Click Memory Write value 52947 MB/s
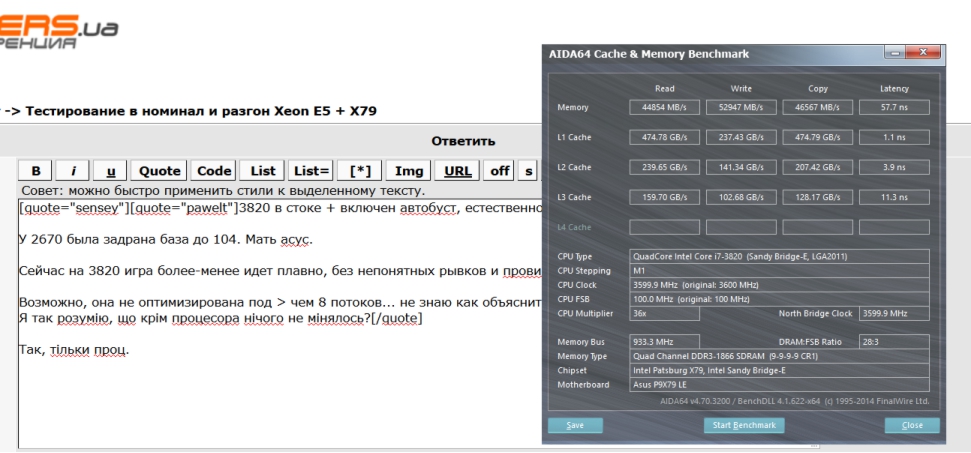The height and width of the screenshot is (453, 971). [741, 107]
